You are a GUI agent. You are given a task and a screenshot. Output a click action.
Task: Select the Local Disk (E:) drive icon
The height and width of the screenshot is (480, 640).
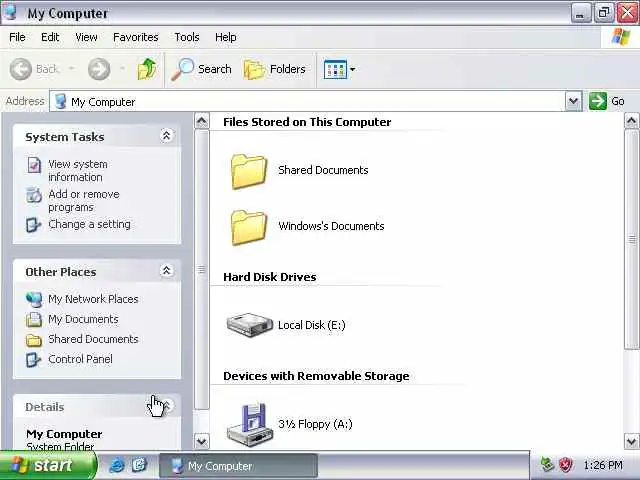(249, 324)
